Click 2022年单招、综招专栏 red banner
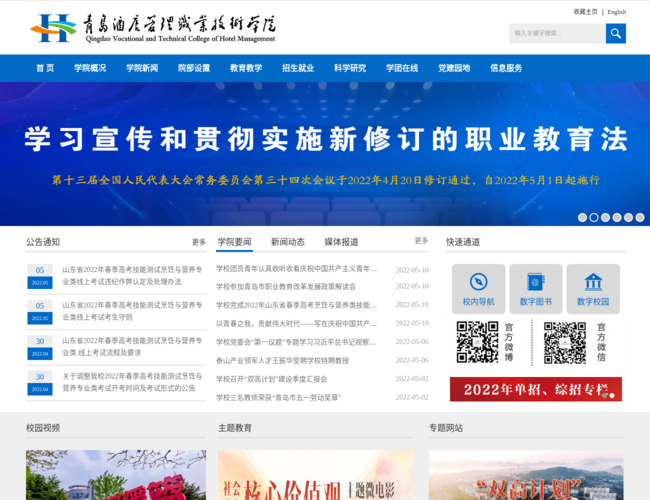The height and width of the screenshot is (500, 650). tap(535, 389)
